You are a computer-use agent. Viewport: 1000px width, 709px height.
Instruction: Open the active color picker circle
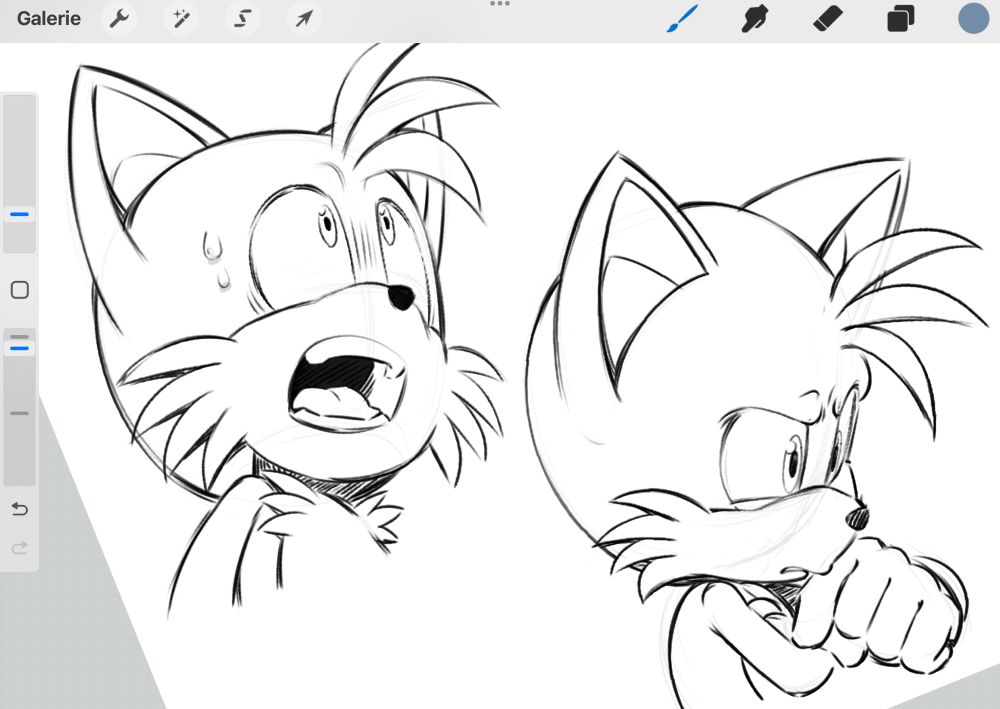click(x=973, y=18)
